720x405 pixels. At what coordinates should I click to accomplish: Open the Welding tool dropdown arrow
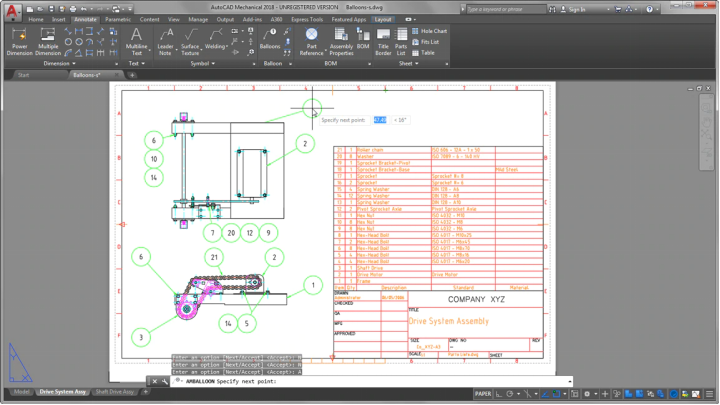(x=228, y=46)
